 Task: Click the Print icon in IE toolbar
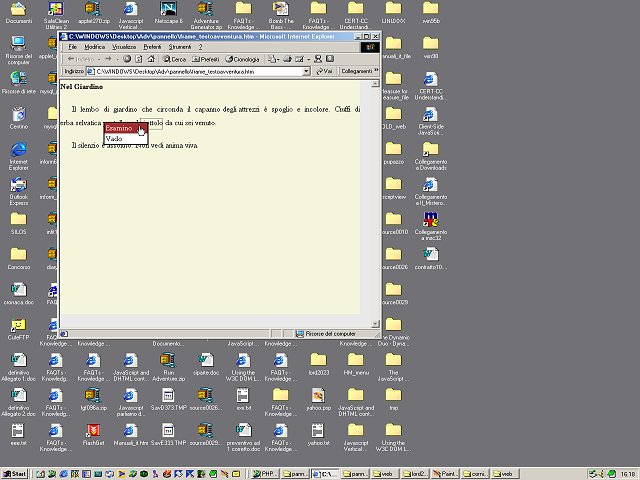pos(287,59)
